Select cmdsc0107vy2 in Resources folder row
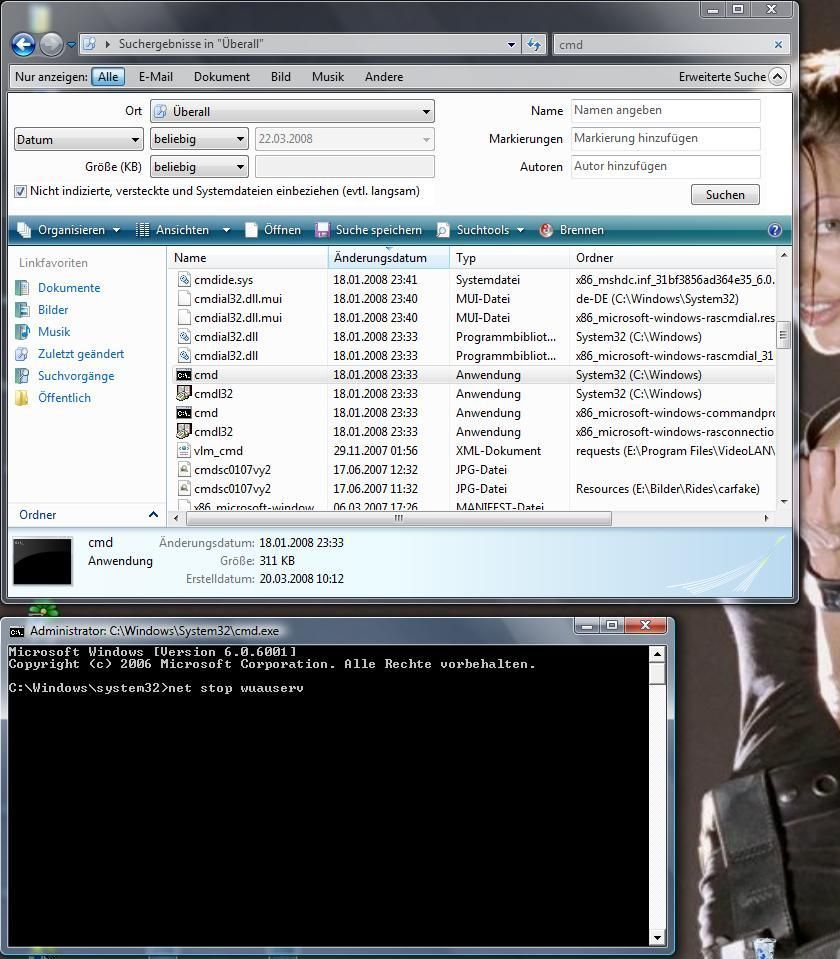Viewport: 840px width, 959px height. 232,488
